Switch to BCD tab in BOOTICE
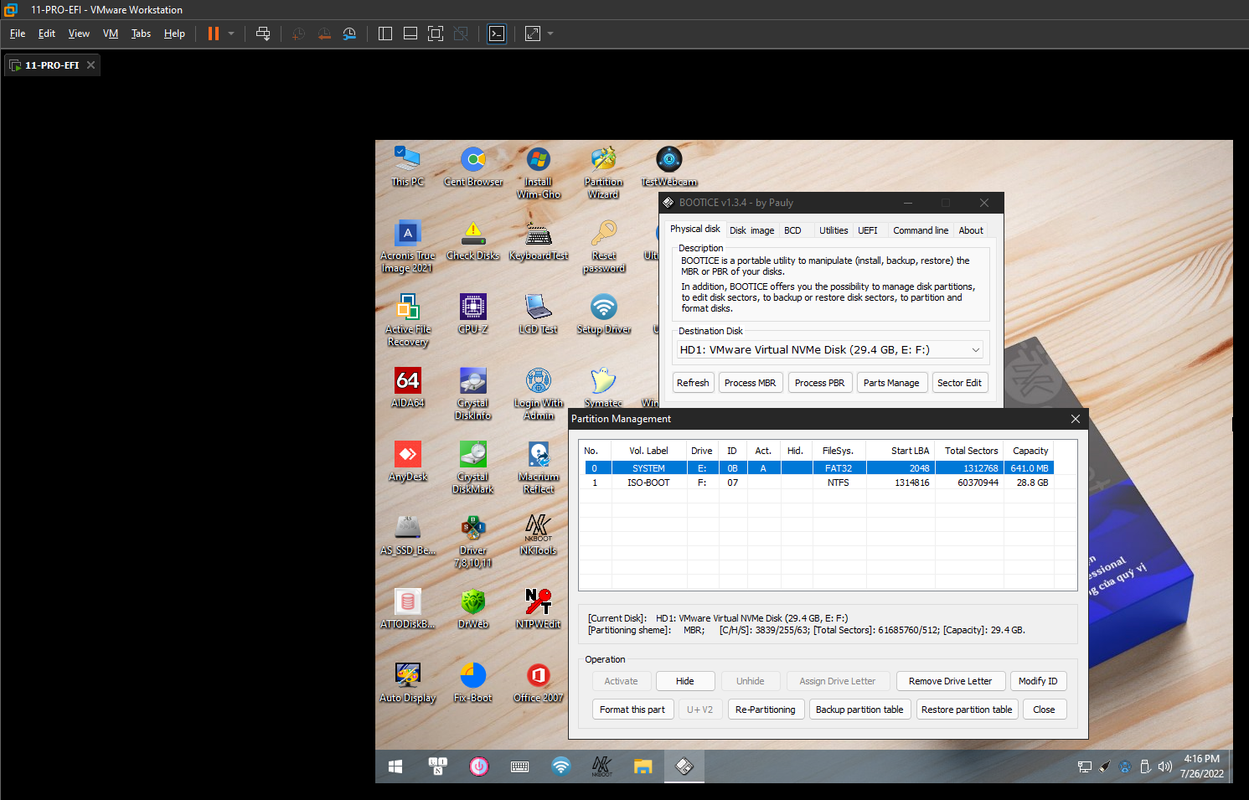This screenshot has width=1249, height=800. 792,230
